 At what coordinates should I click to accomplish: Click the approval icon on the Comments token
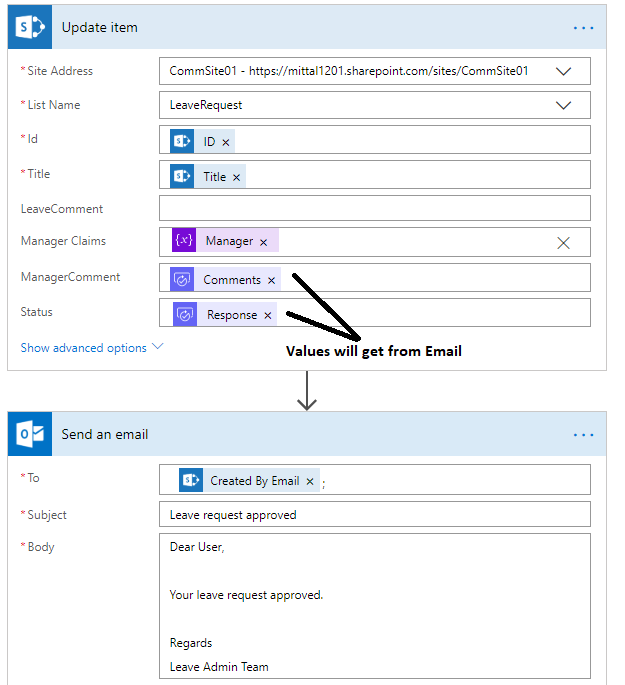point(182,279)
